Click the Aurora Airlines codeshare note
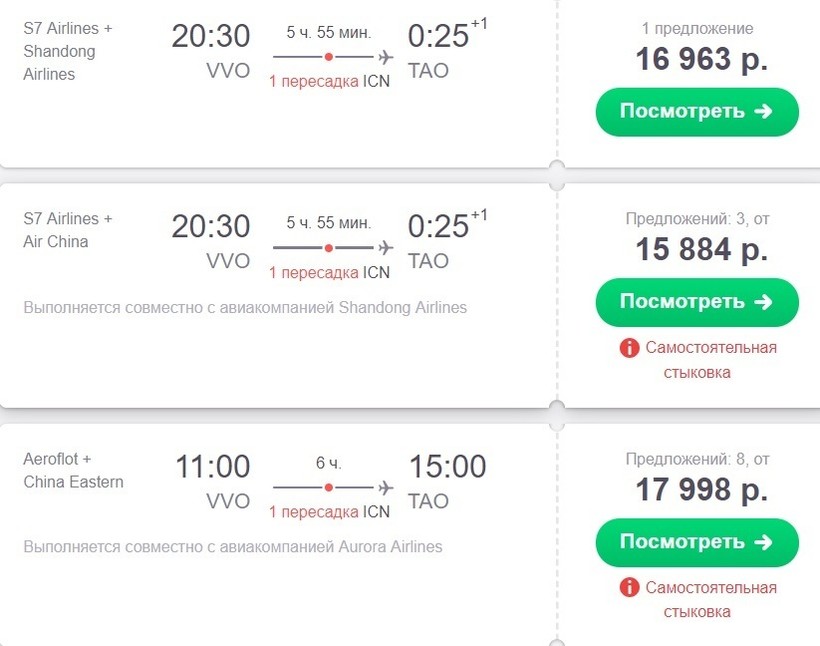This screenshot has width=820, height=646. tap(233, 547)
